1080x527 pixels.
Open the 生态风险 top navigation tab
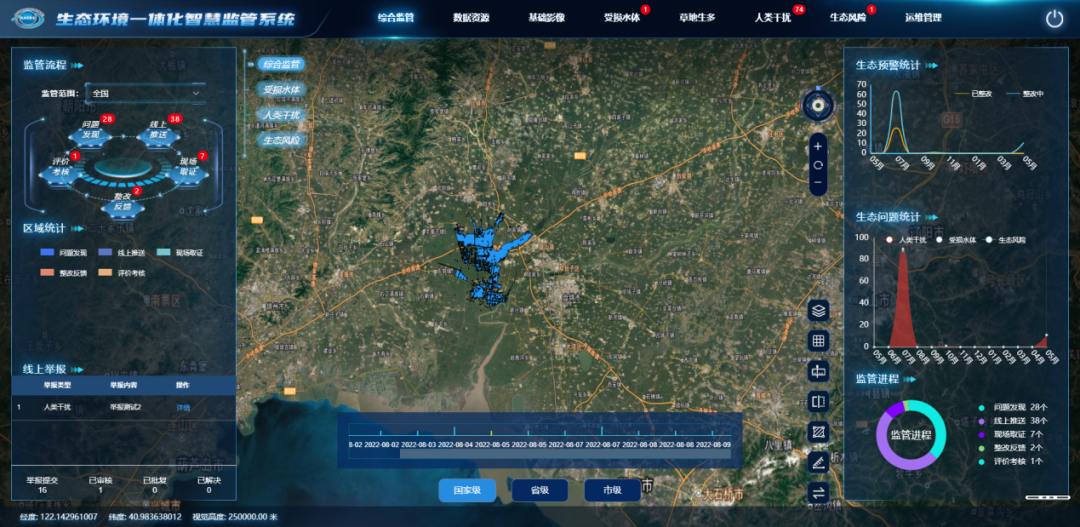848,18
